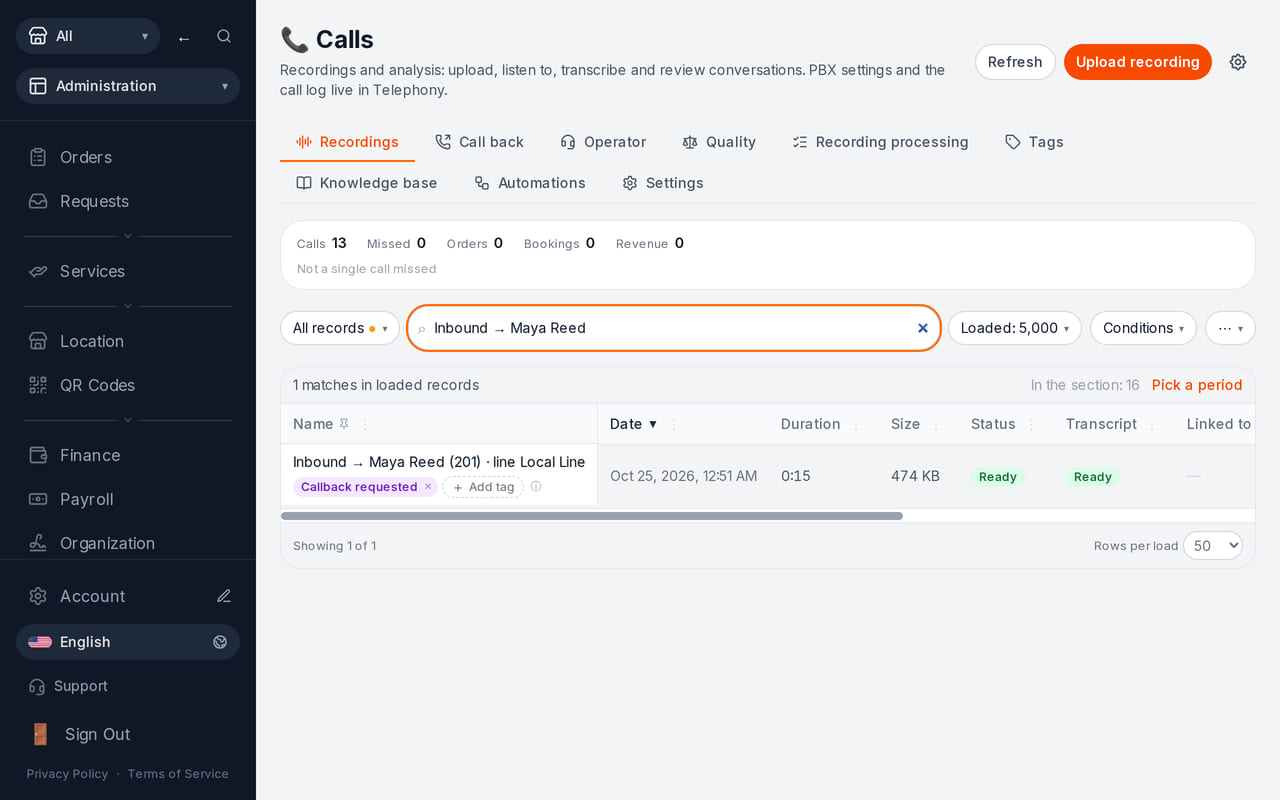Viewport: 1280px width, 800px height.
Task: Click the horizontal scrollbar under the table
Action: 592,516
